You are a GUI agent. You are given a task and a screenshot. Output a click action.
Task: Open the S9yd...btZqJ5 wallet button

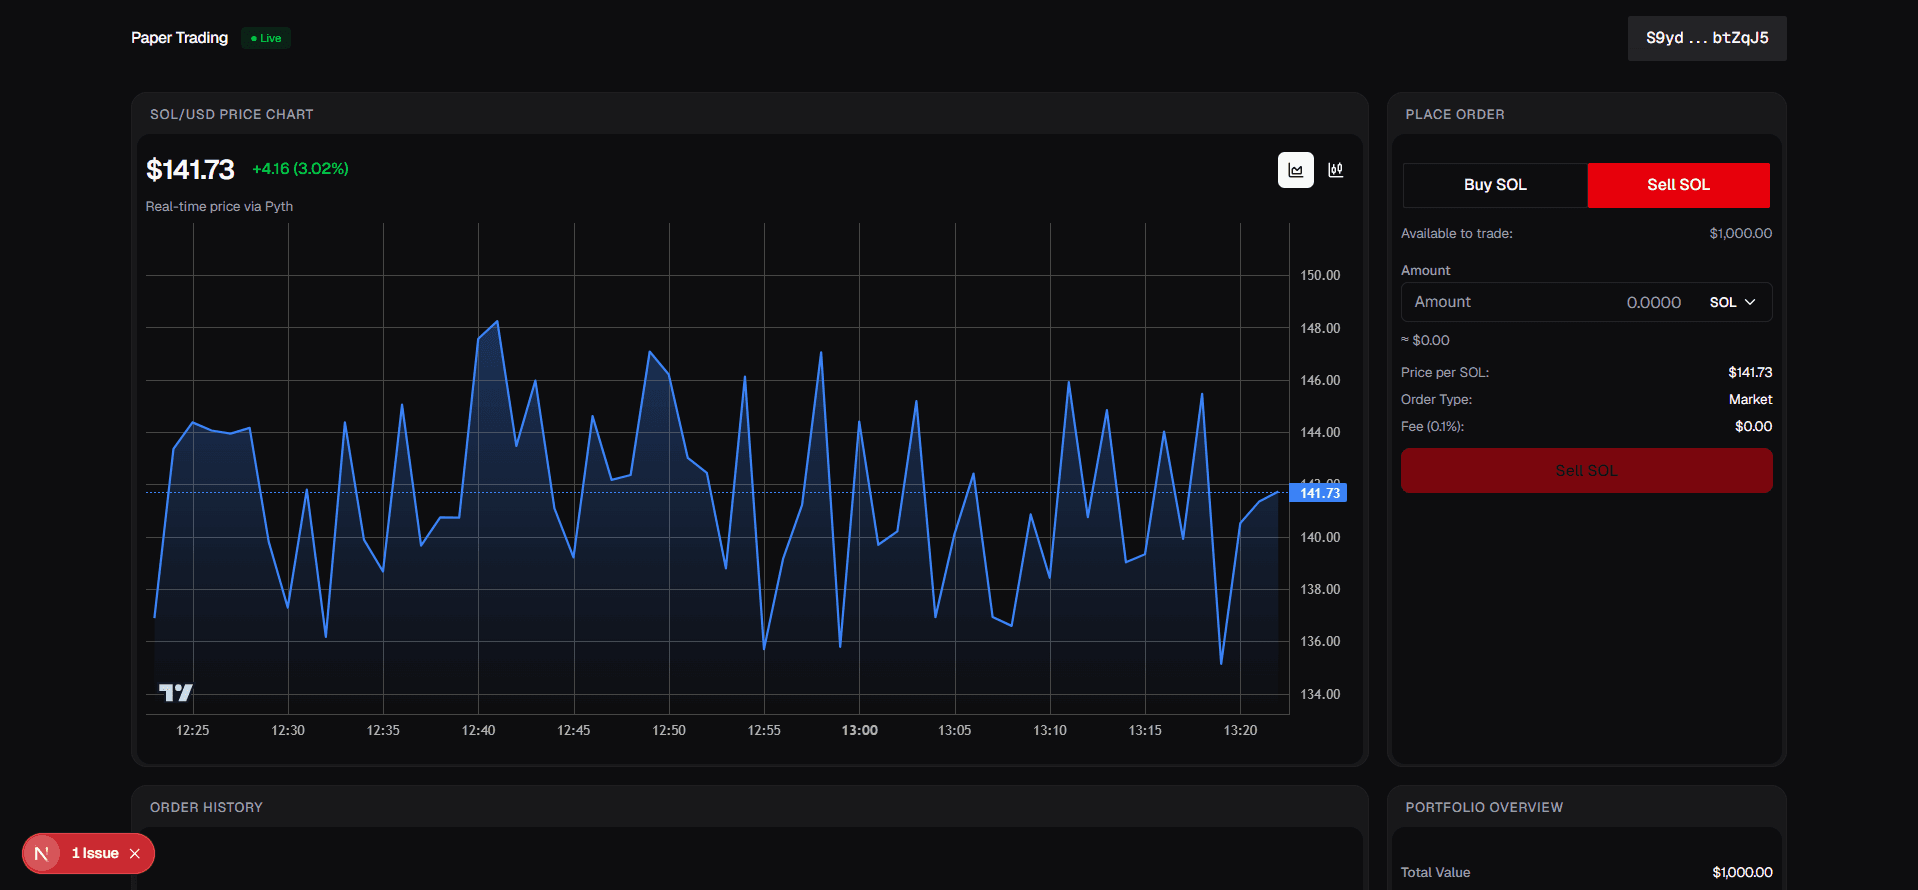(1706, 38)
